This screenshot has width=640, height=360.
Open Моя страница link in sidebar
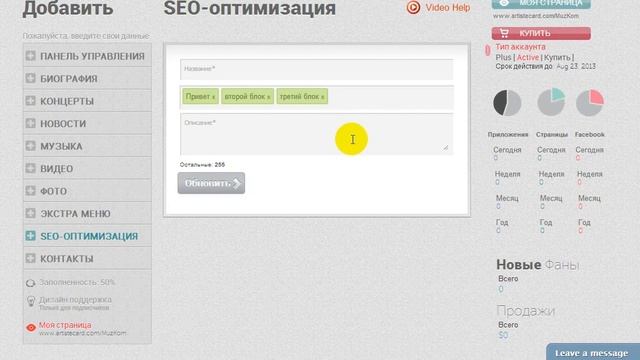65,325
